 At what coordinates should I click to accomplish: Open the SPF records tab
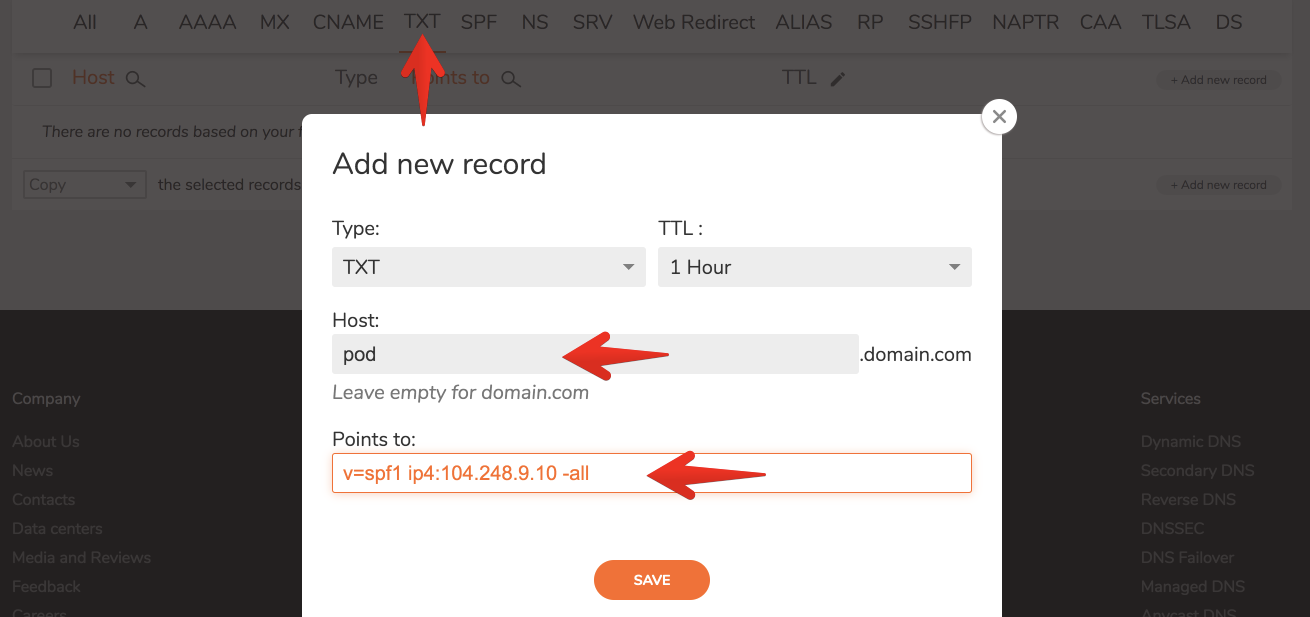point(478,21)
